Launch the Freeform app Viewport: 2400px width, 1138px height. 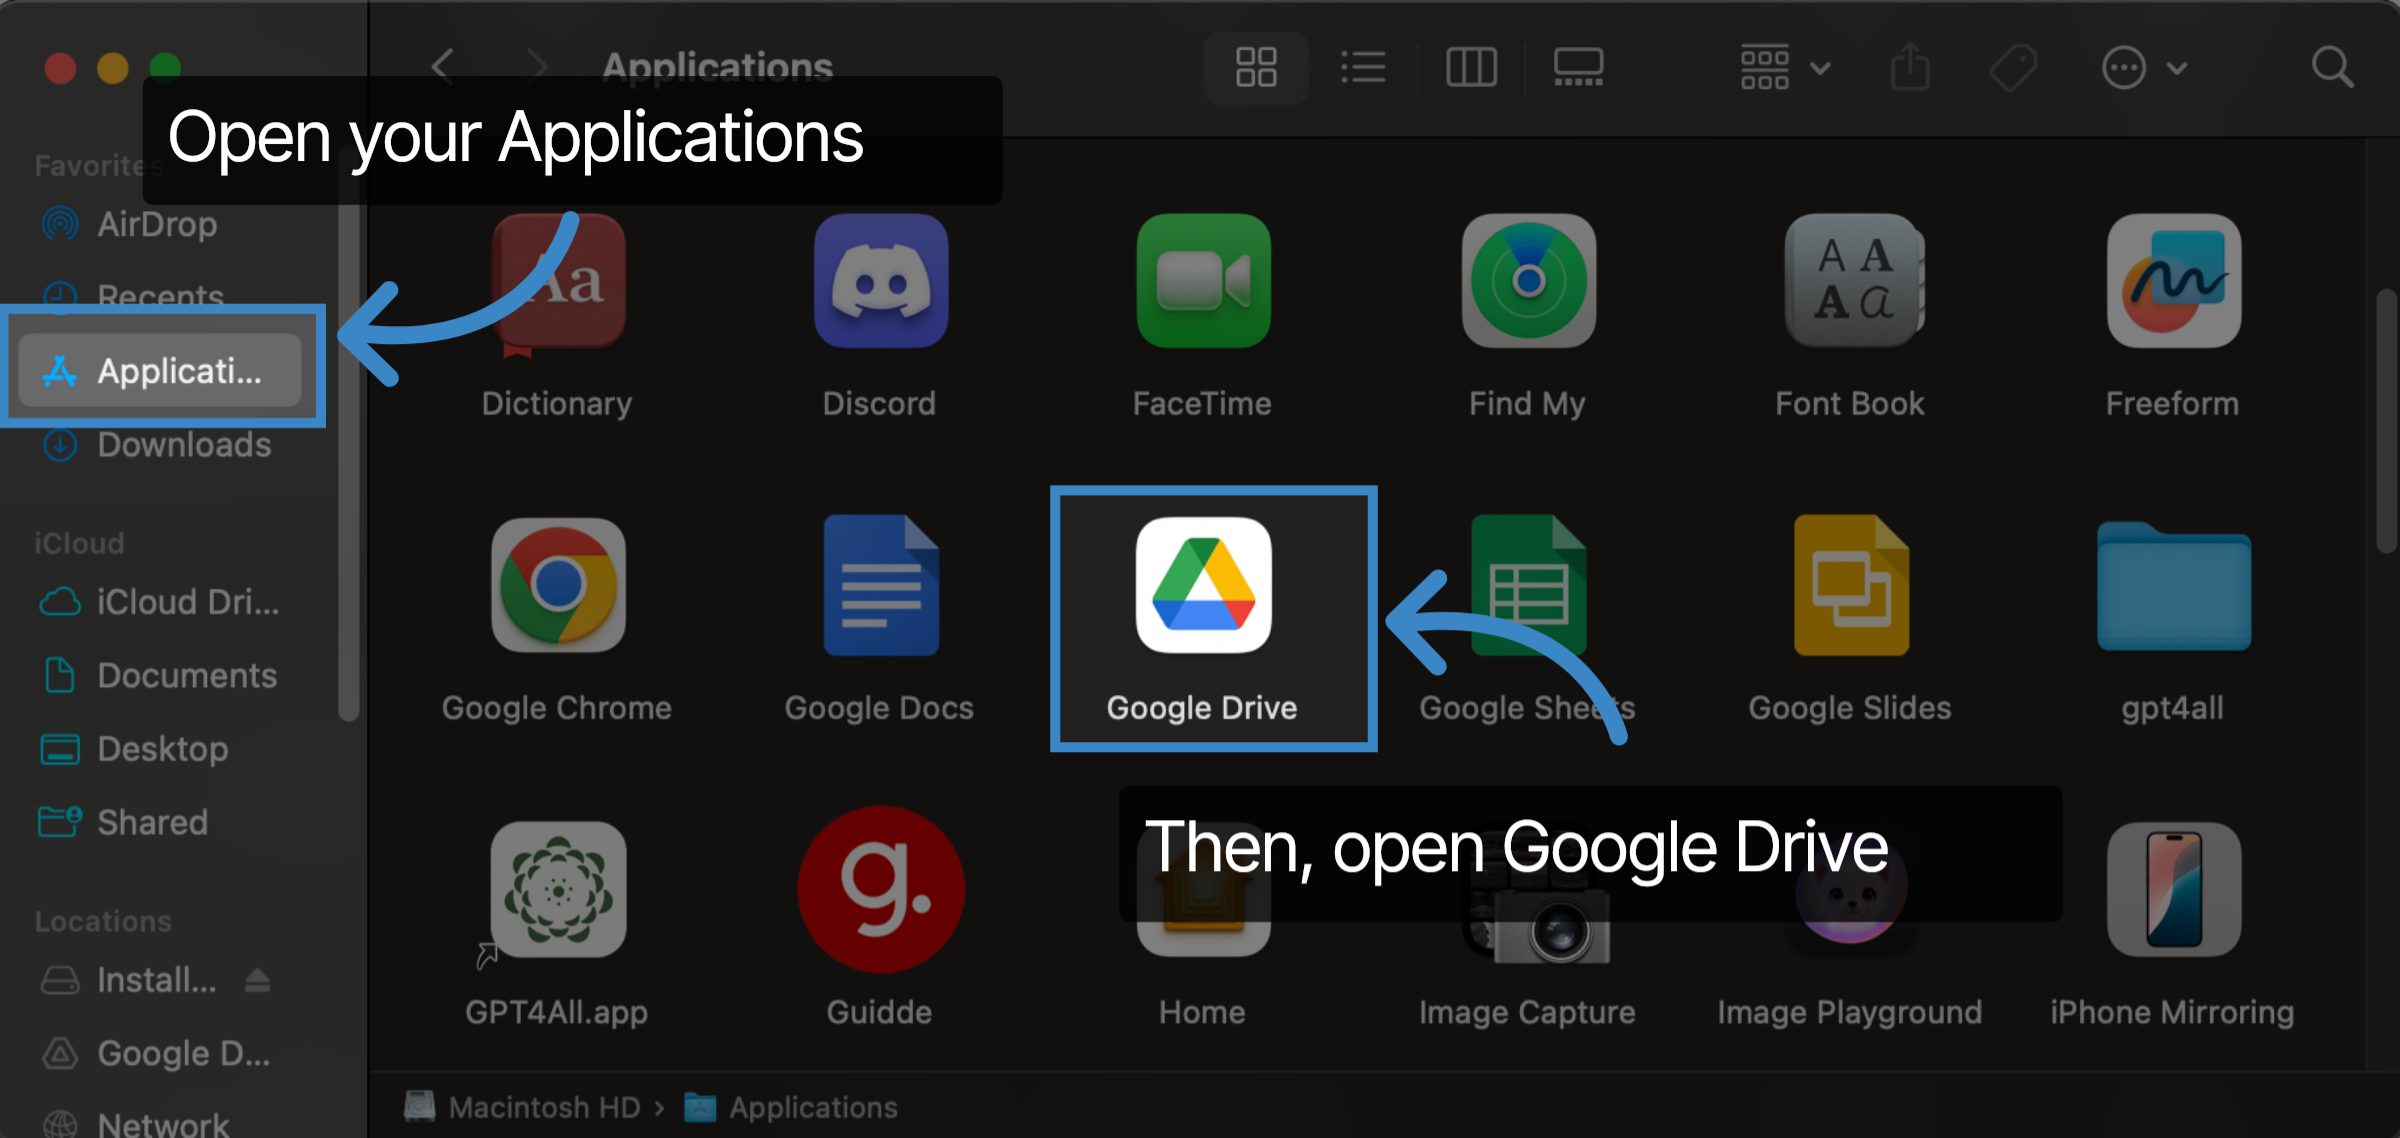2173,281
